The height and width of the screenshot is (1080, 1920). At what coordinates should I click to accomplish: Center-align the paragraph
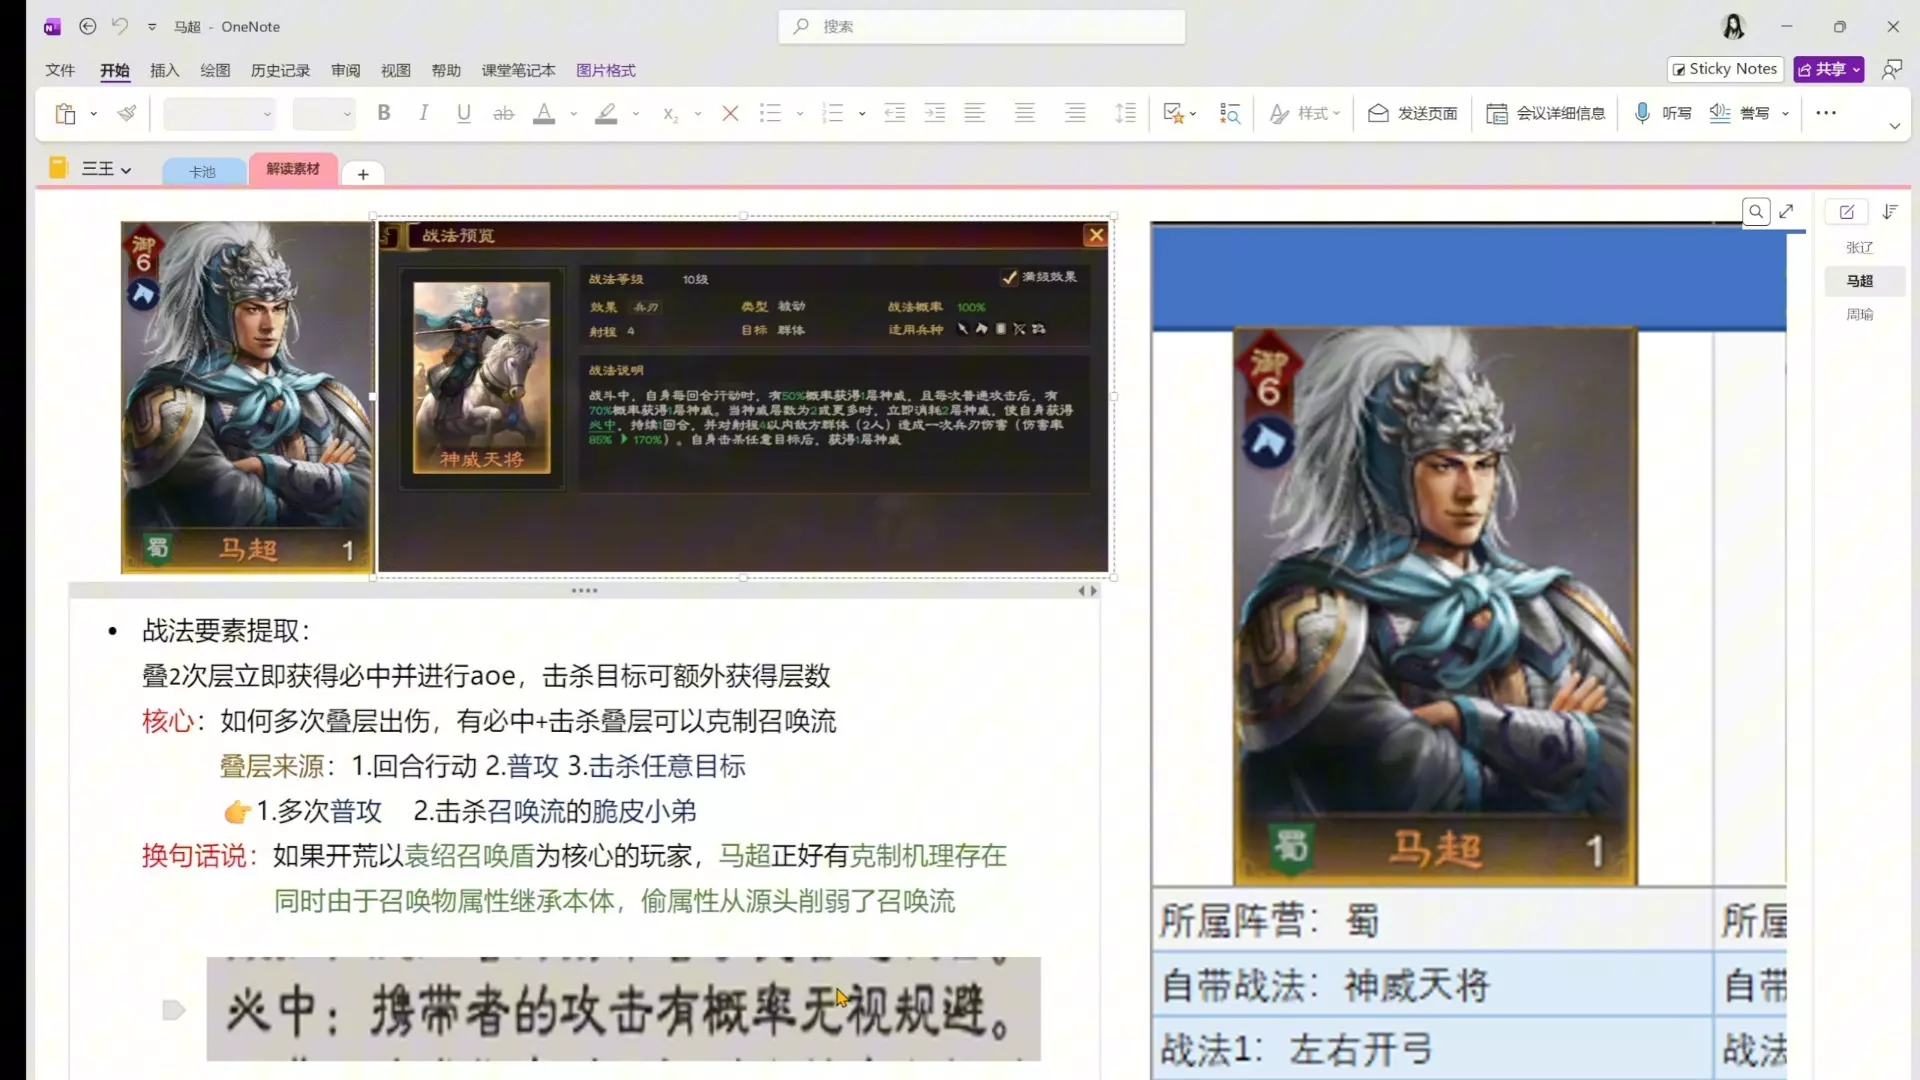coord(1025,114)
